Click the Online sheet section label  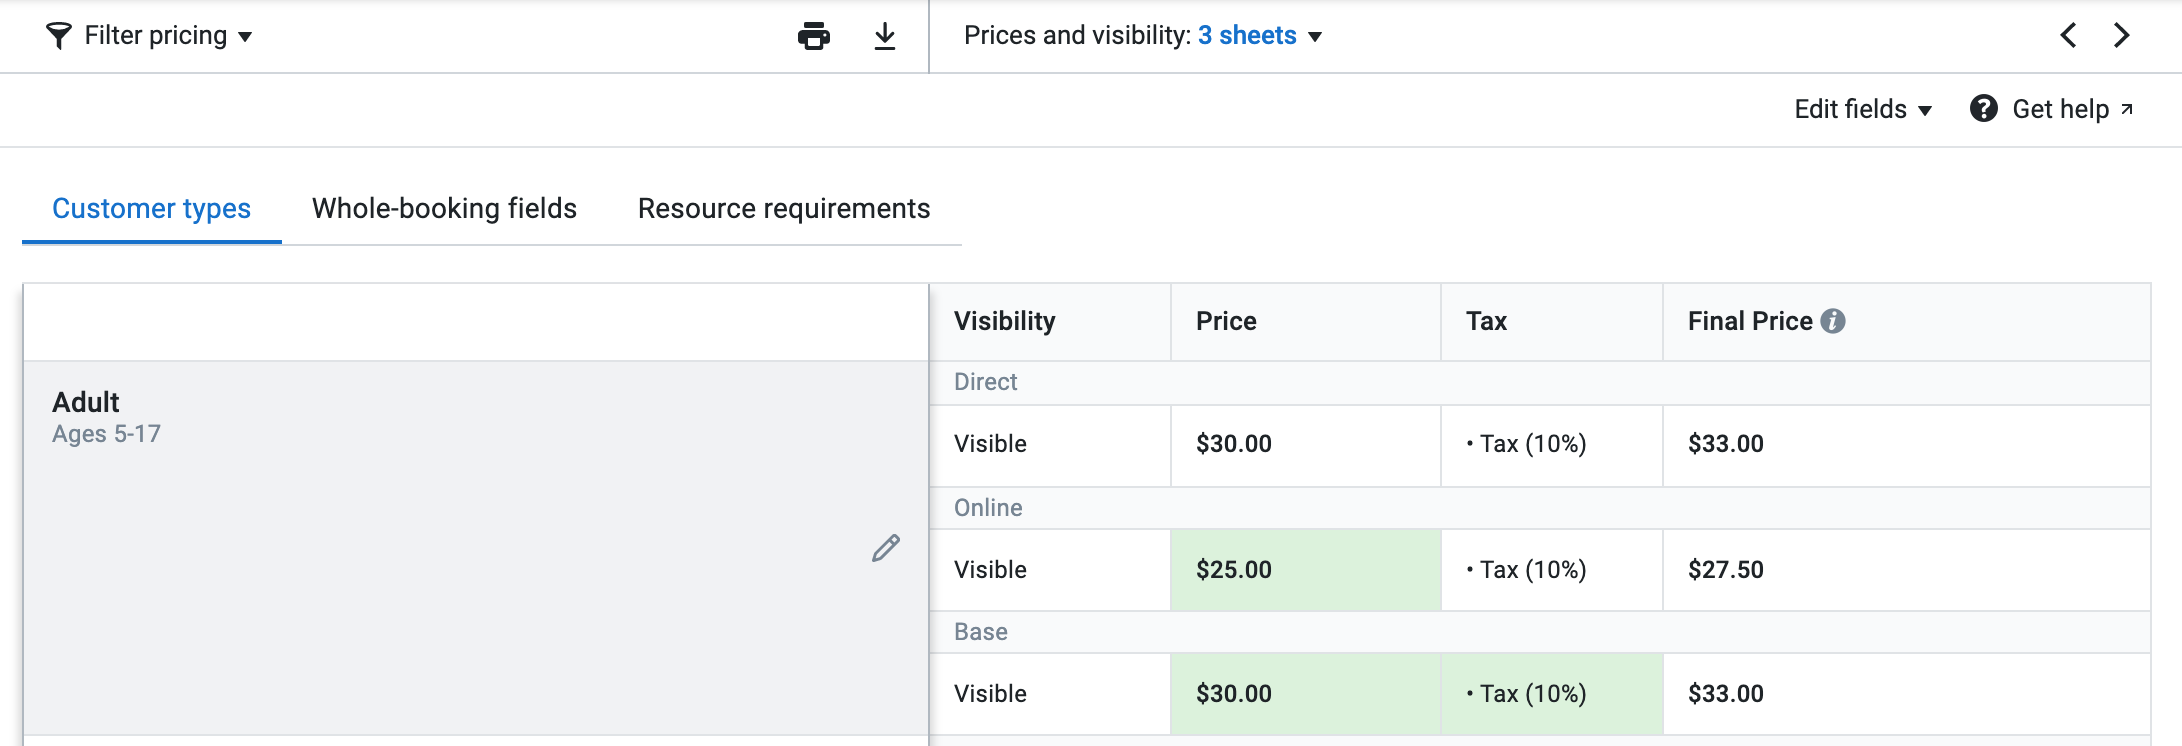tap(988, 508)
